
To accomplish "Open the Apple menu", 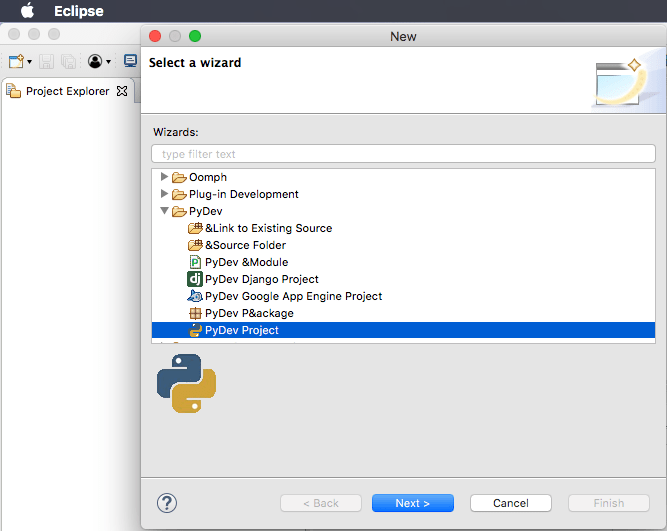I will click(27, 11).
